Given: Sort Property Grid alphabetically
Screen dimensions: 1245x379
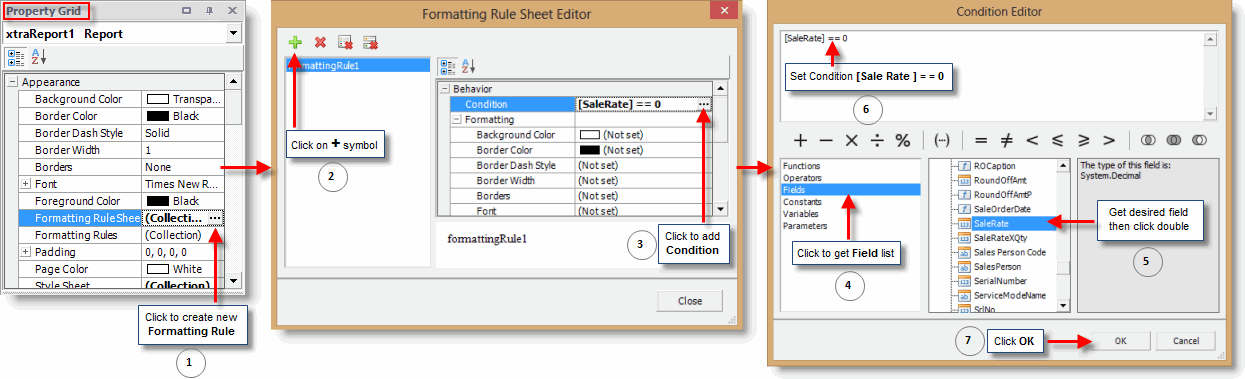Looking at the screenshot, I should tap(38, 57).
